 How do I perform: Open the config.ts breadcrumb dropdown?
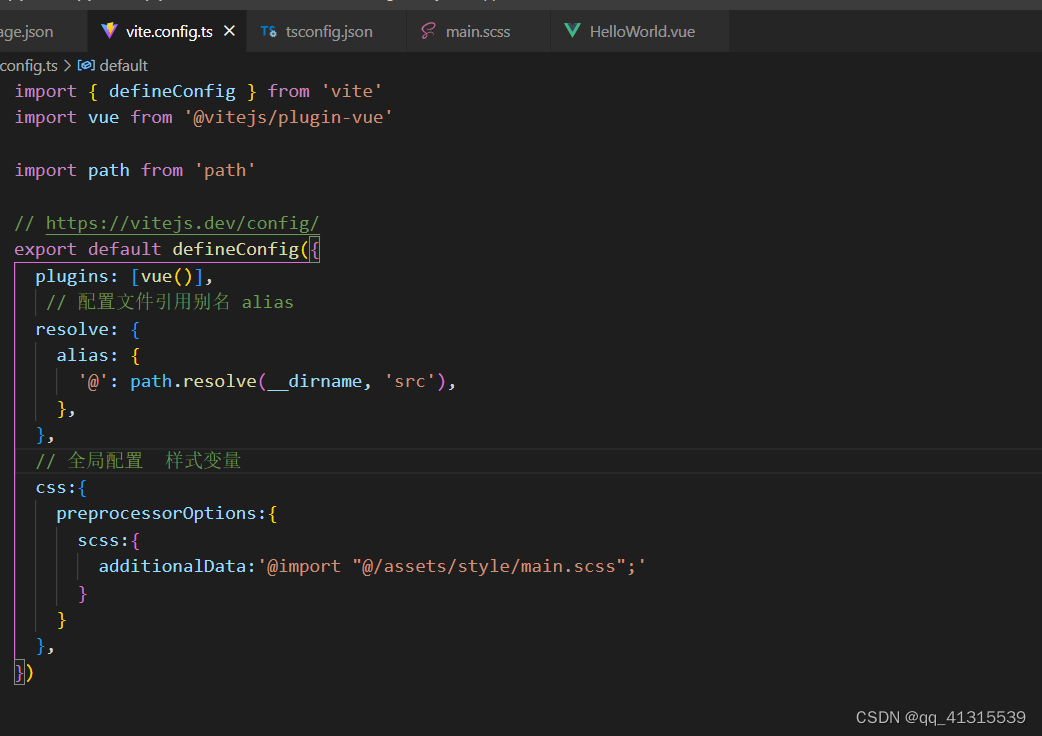pos(30,65)
